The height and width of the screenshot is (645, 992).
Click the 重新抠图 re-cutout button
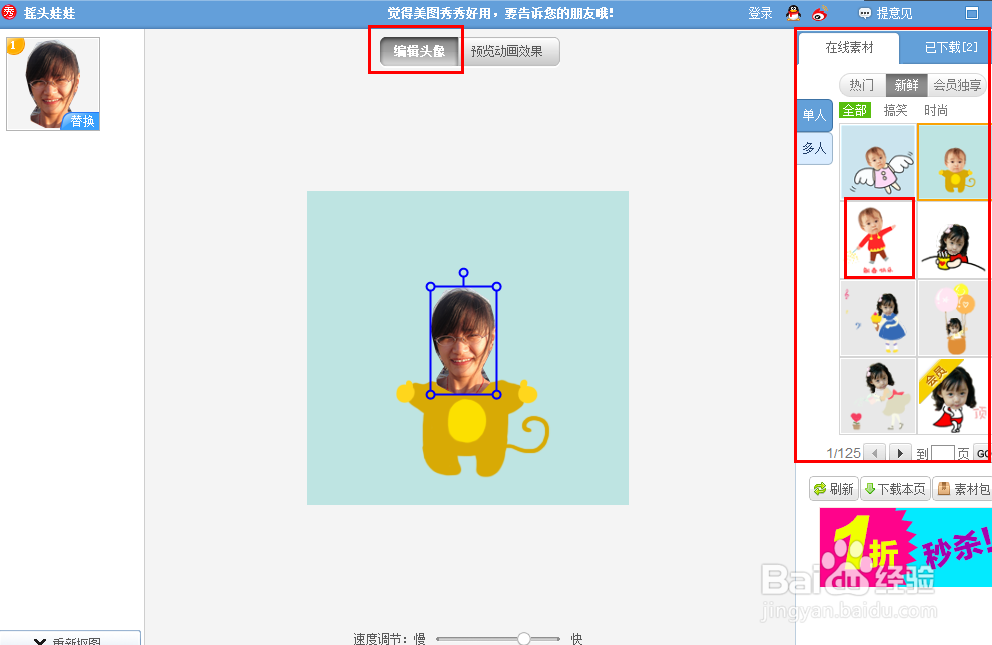[x=70, y=639]
